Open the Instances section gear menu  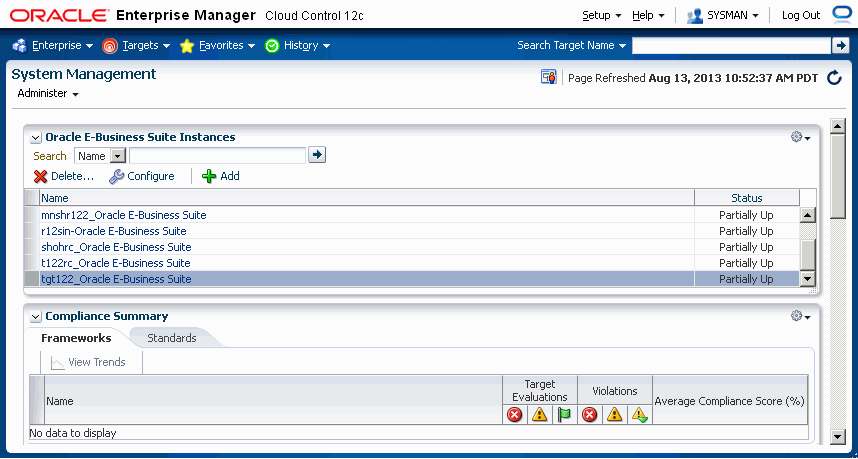click(801, 137)
